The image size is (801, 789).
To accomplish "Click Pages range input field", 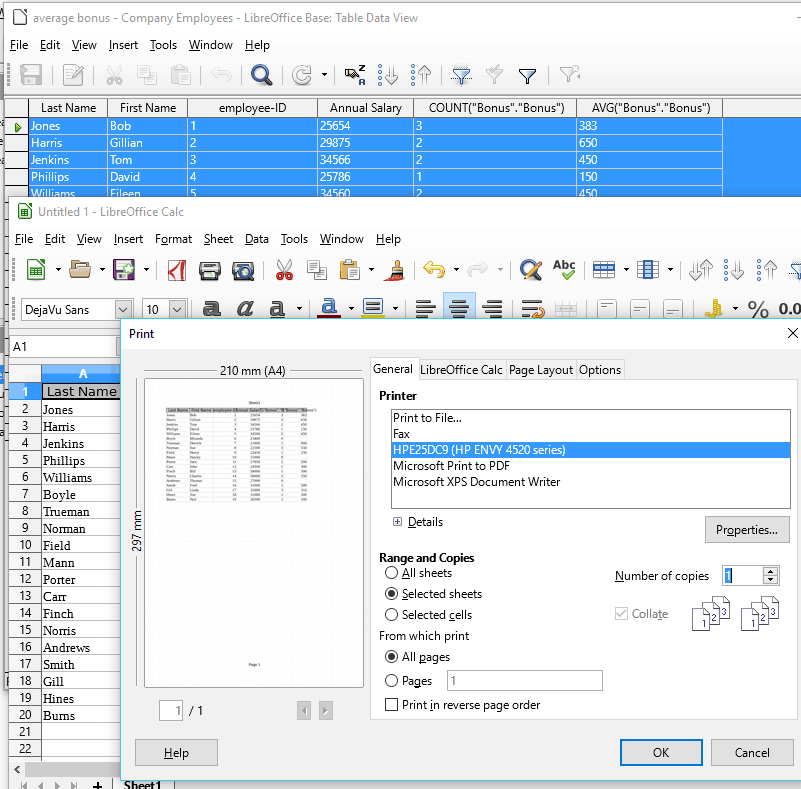I will [x=525, y=680].
